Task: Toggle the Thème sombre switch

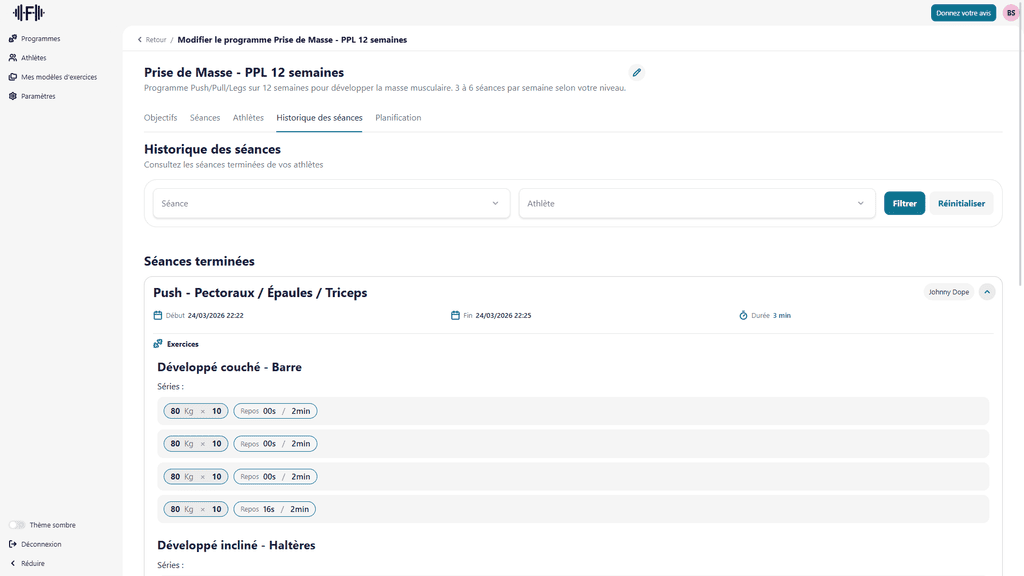Action: [x=17, y=525]
